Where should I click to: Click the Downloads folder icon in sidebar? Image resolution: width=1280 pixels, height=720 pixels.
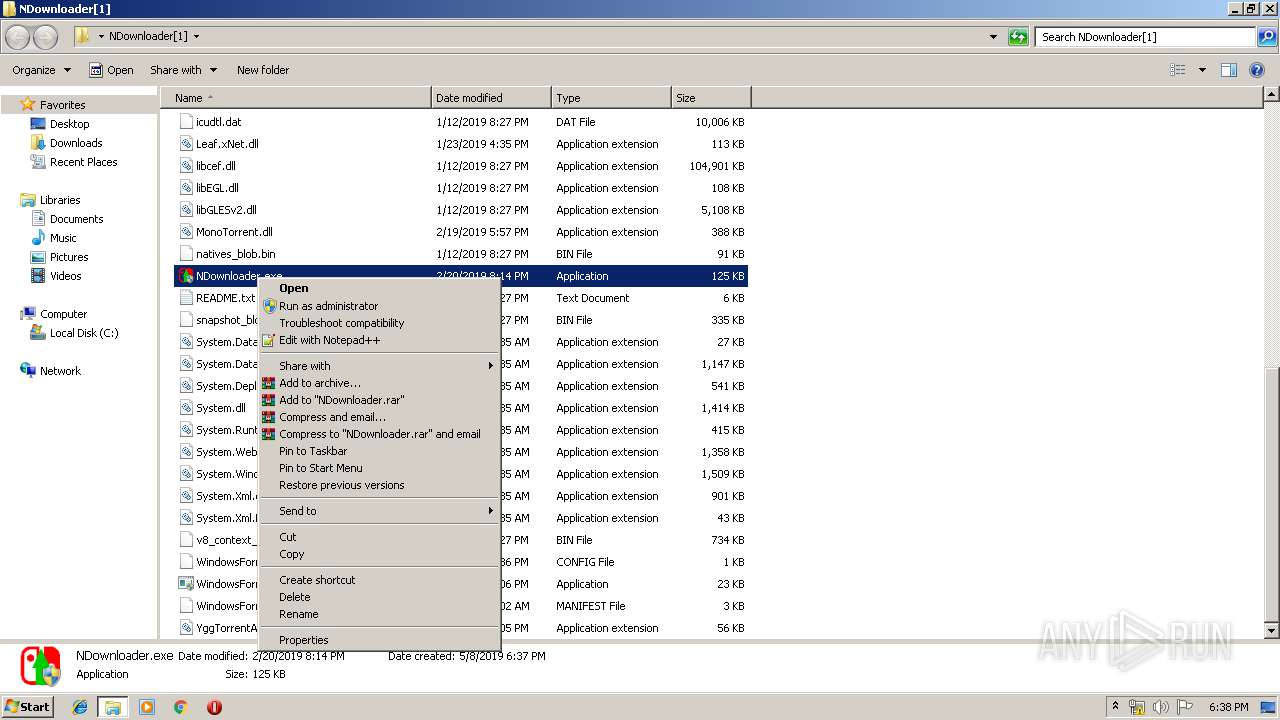[38, 143]
